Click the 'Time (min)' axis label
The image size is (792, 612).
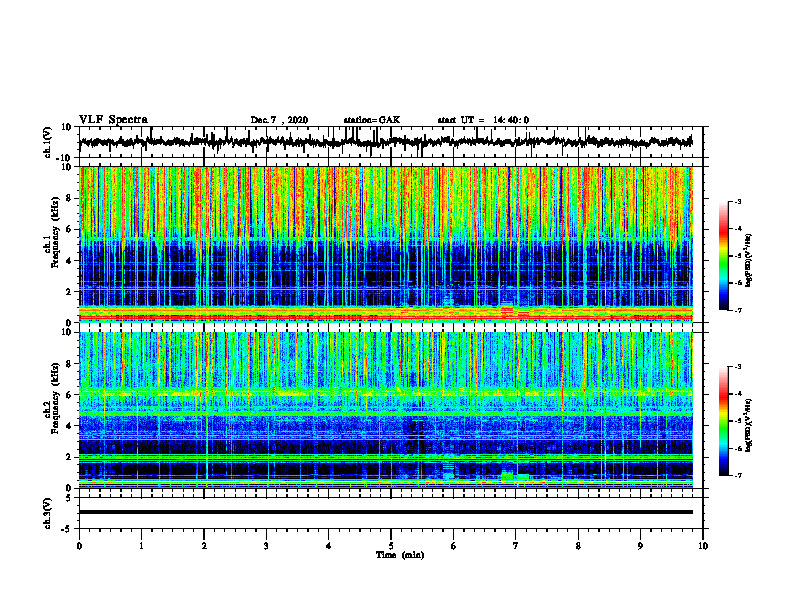[x=400, y=555]
